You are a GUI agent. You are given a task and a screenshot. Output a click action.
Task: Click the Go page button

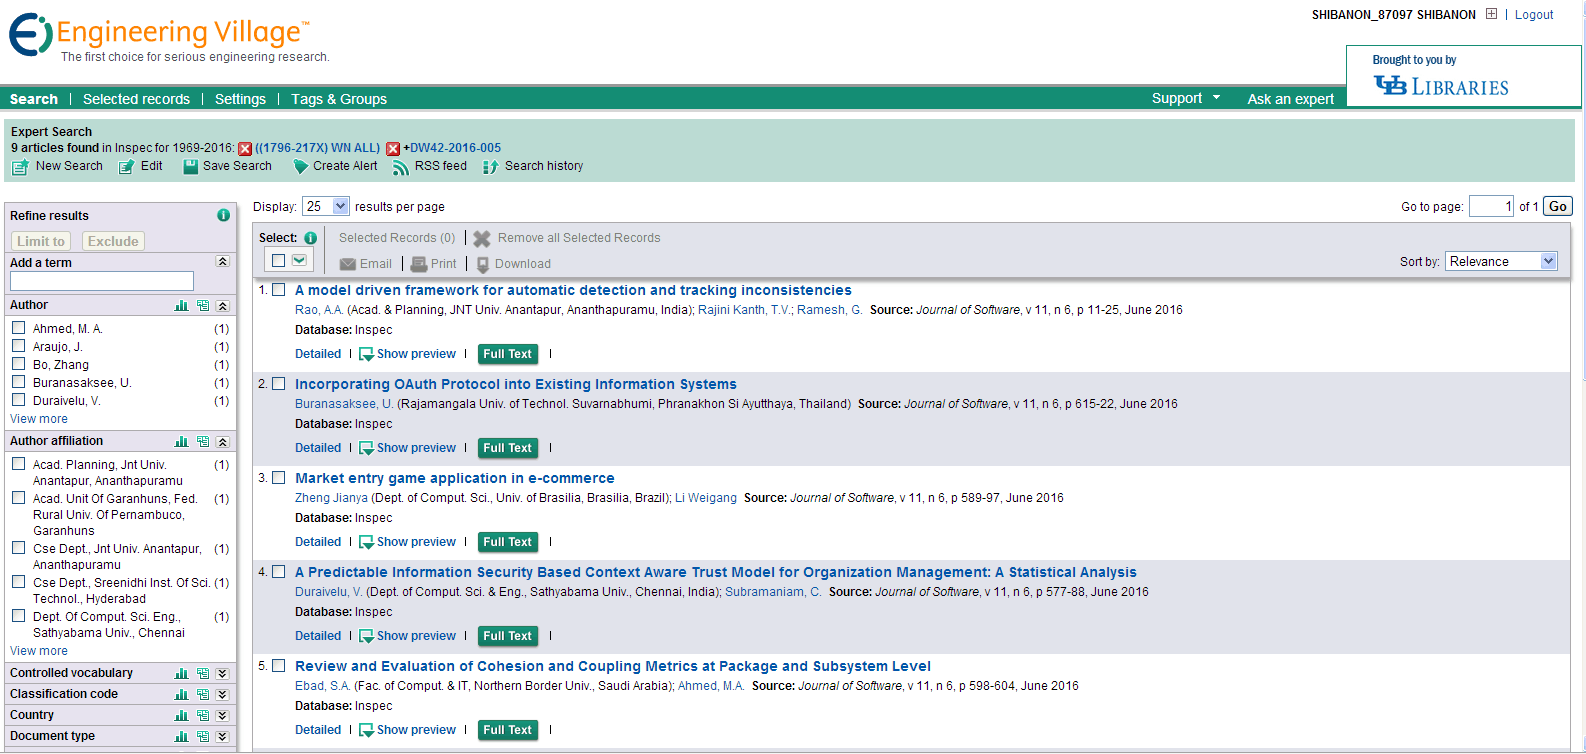pos(1558,206)
